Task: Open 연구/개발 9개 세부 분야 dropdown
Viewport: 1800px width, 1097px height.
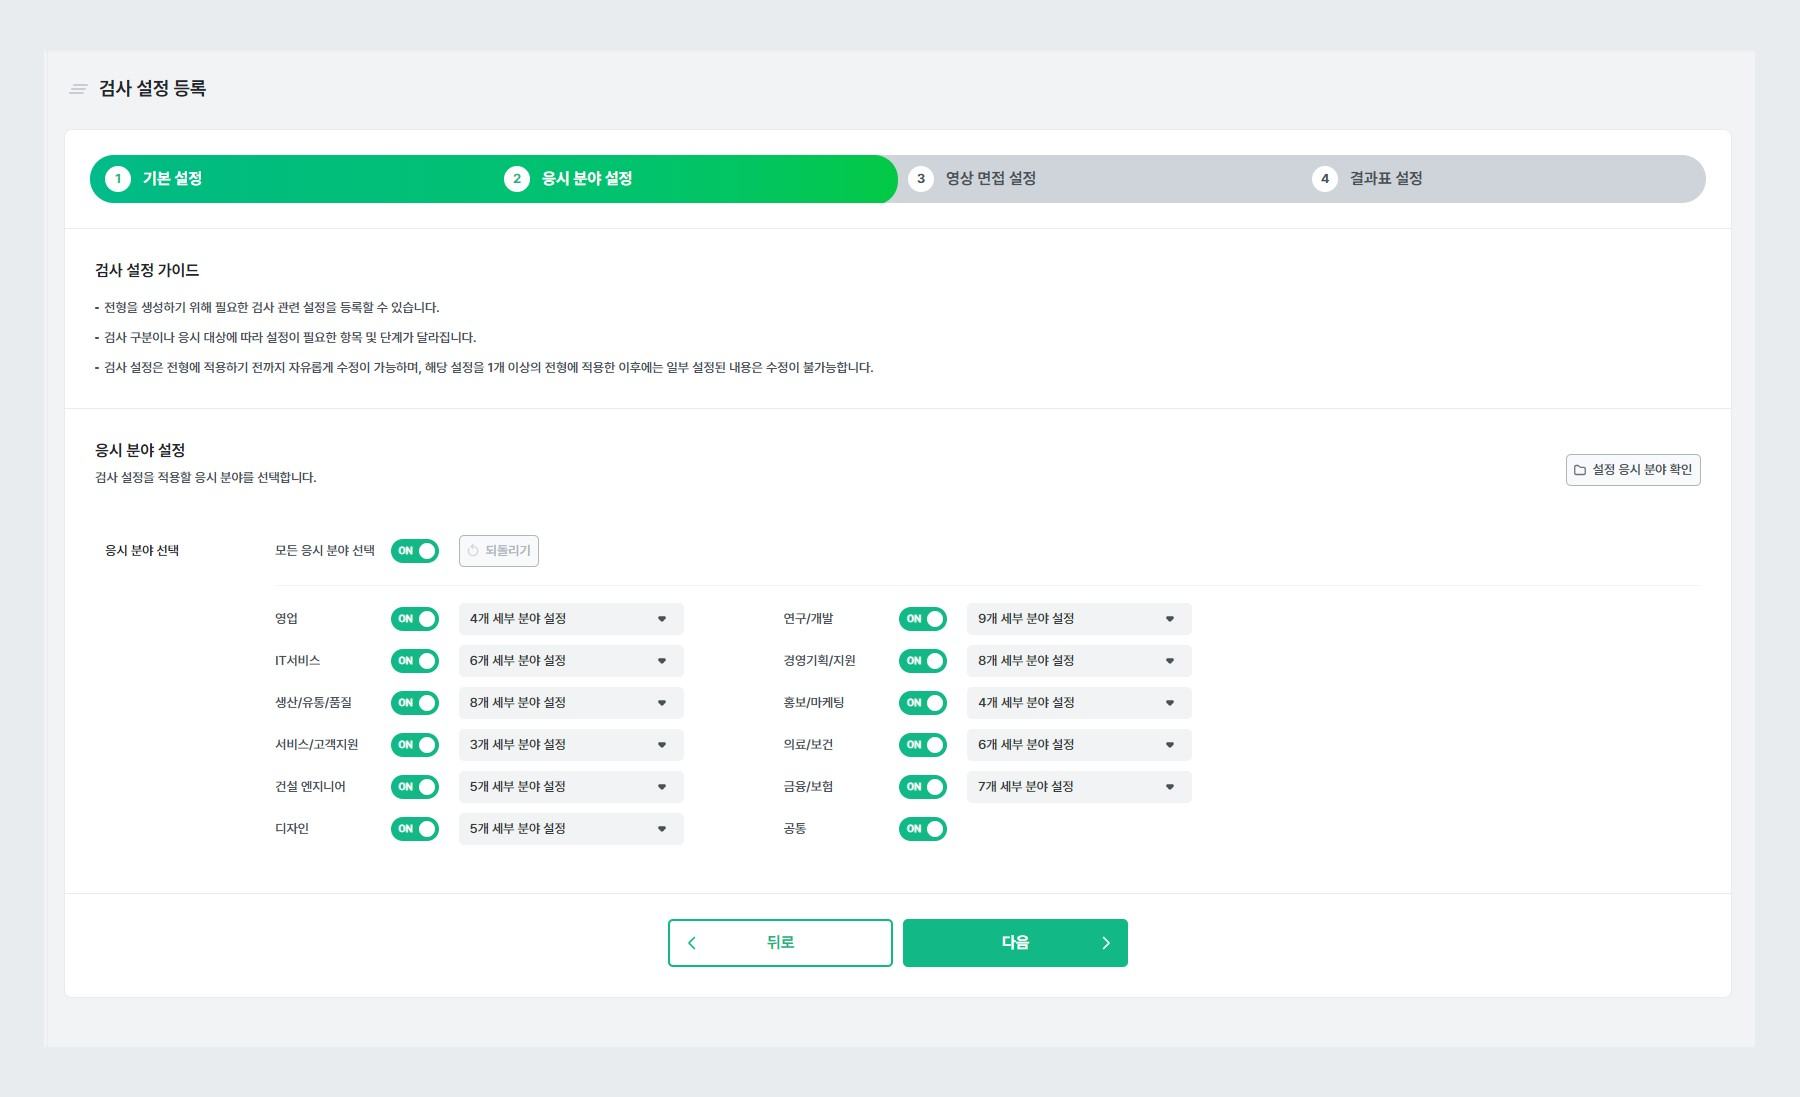Action: point(1079,619)
